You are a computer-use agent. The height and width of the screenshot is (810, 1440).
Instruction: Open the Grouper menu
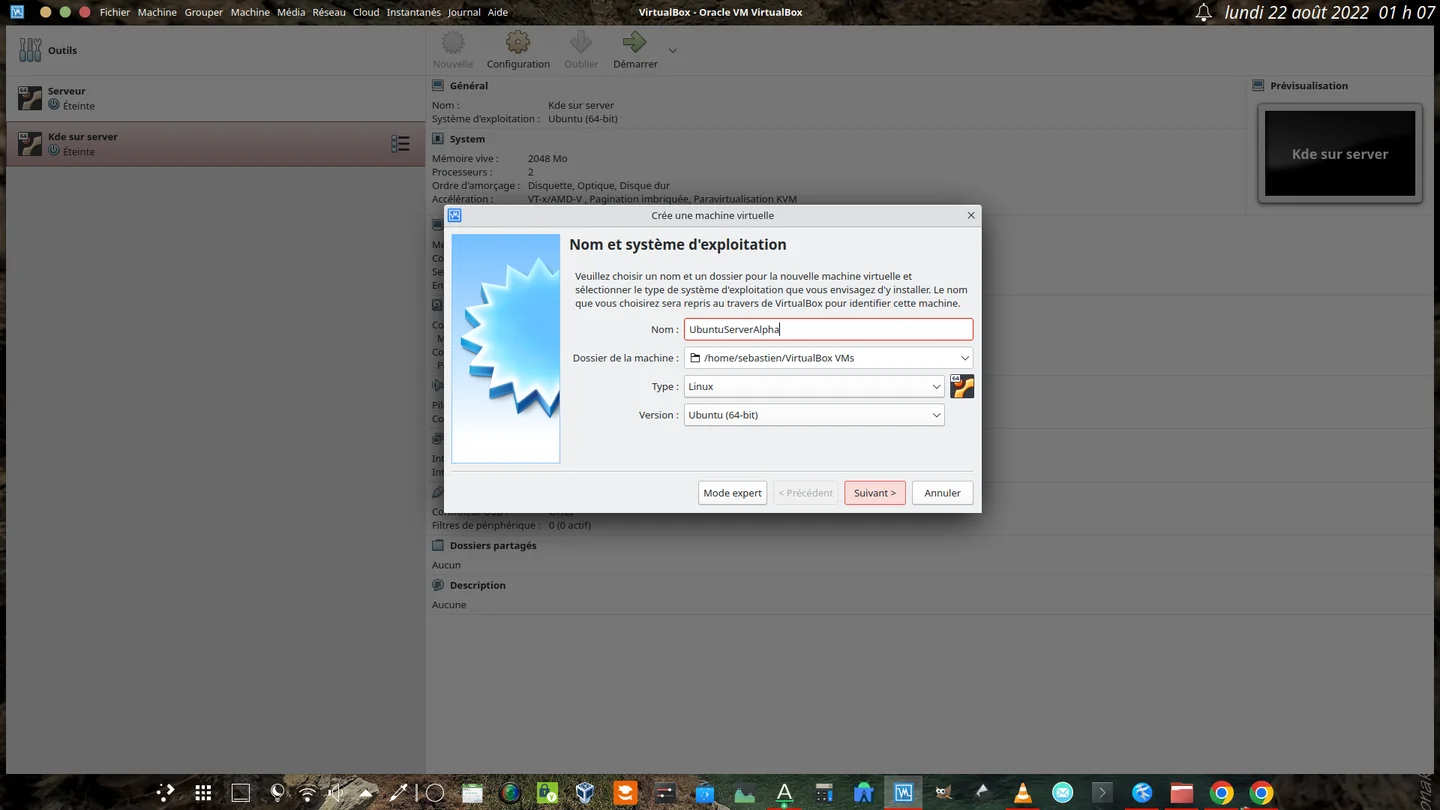coord(204,12)
